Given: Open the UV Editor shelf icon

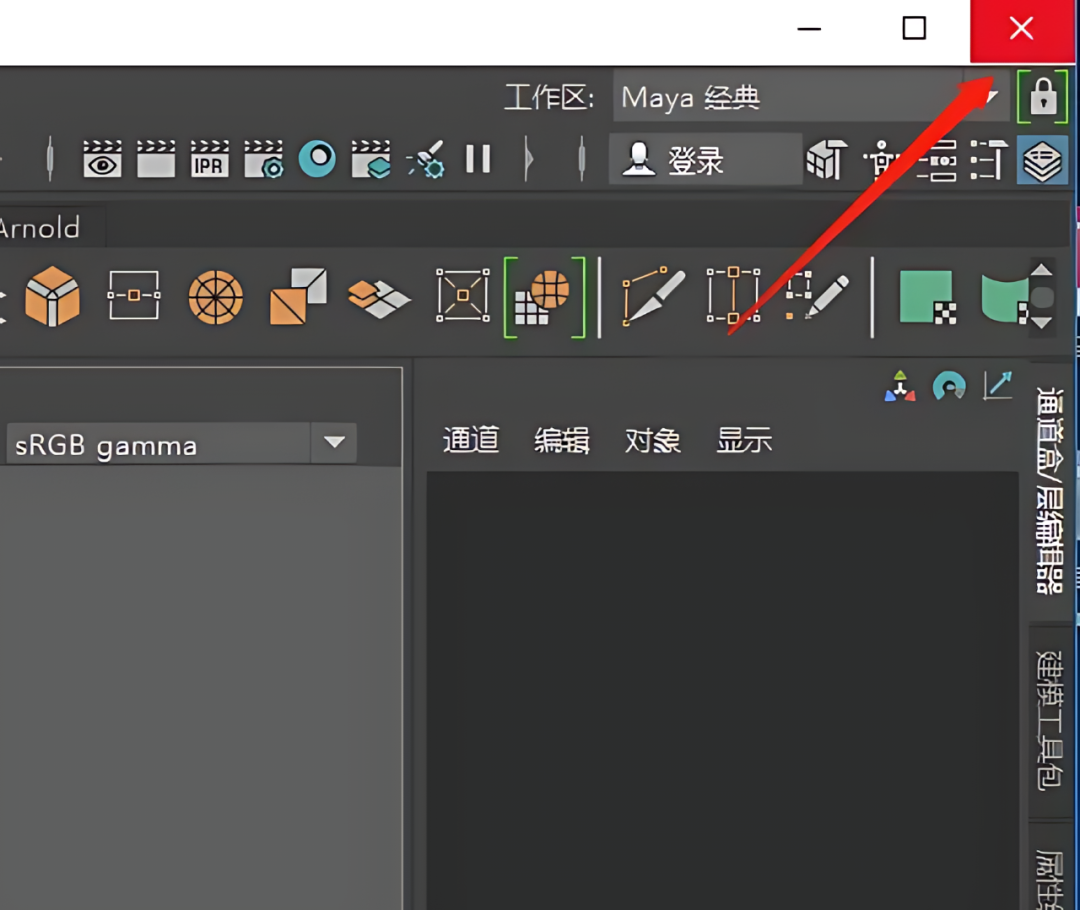Looking at the screenshot, I should click(544, 297).
